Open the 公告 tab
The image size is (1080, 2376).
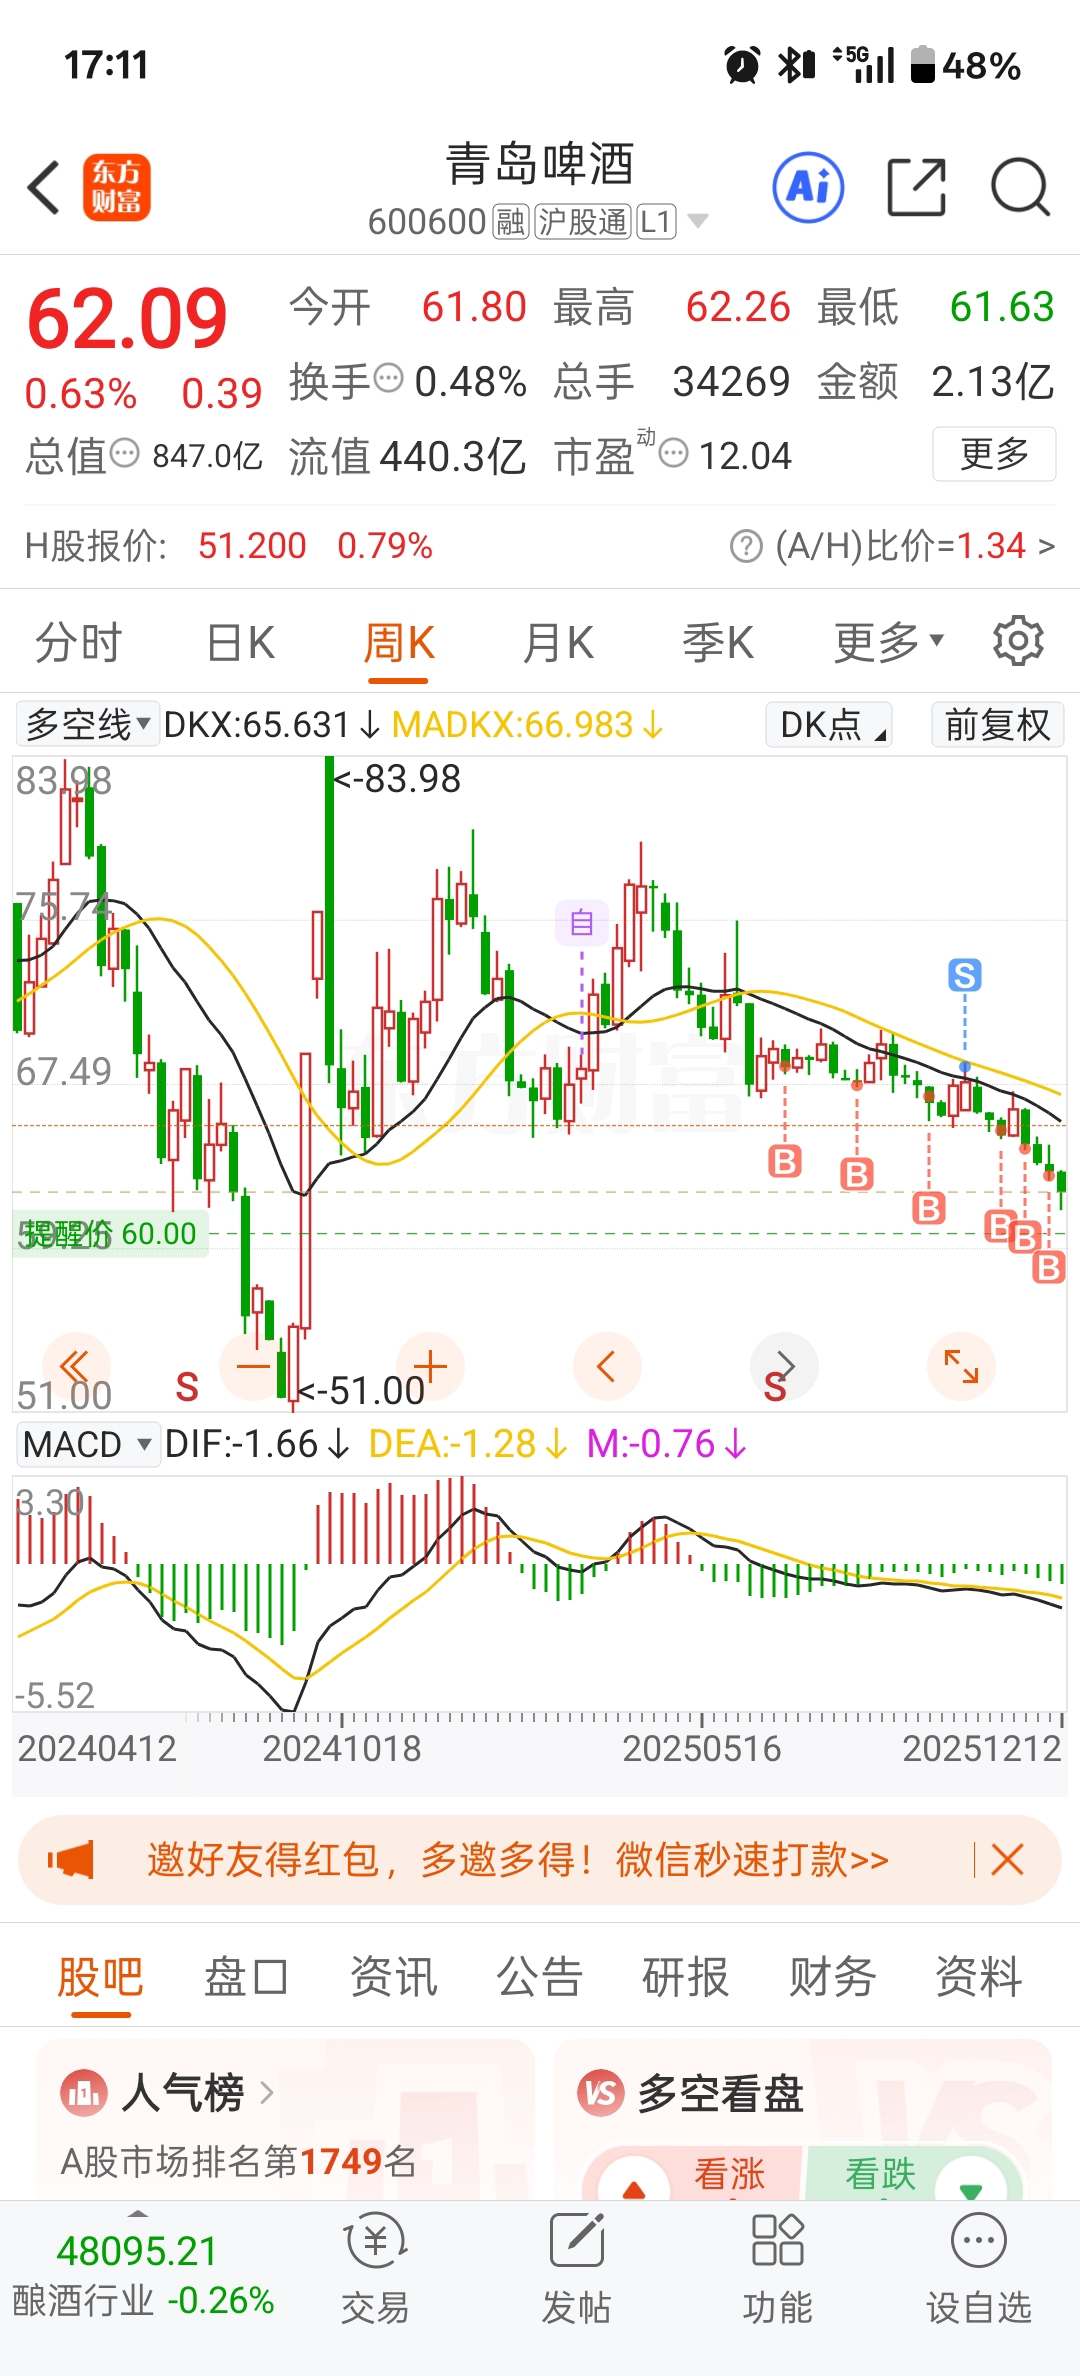point(539,1977)
